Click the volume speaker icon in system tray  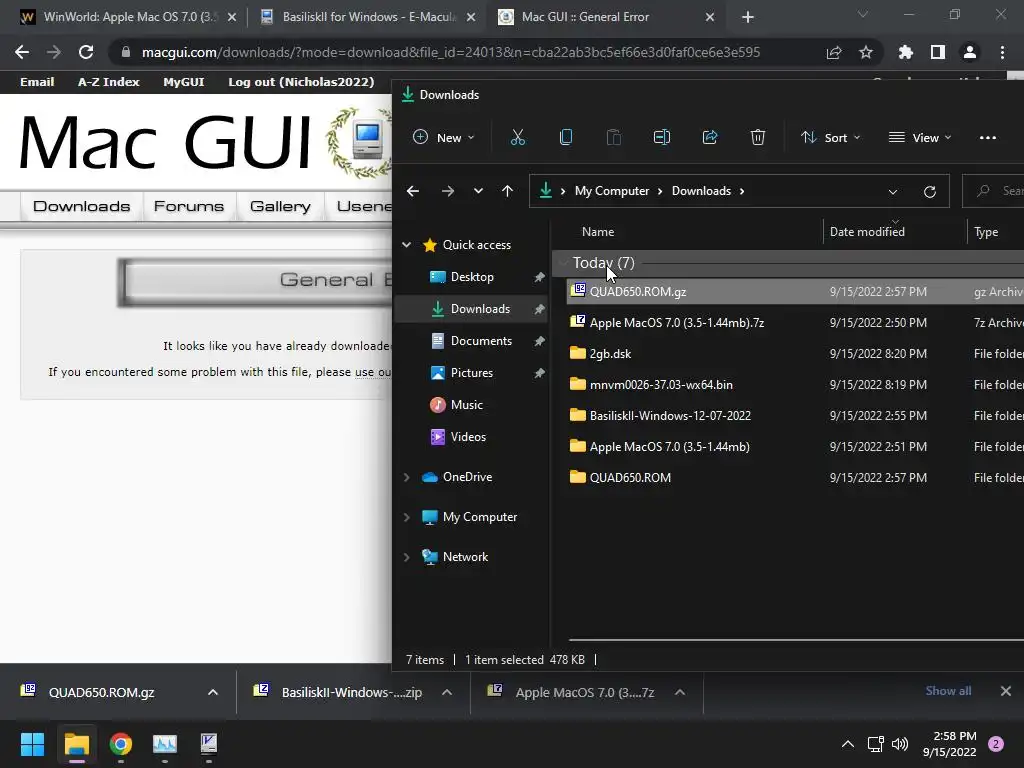[900, 744]
